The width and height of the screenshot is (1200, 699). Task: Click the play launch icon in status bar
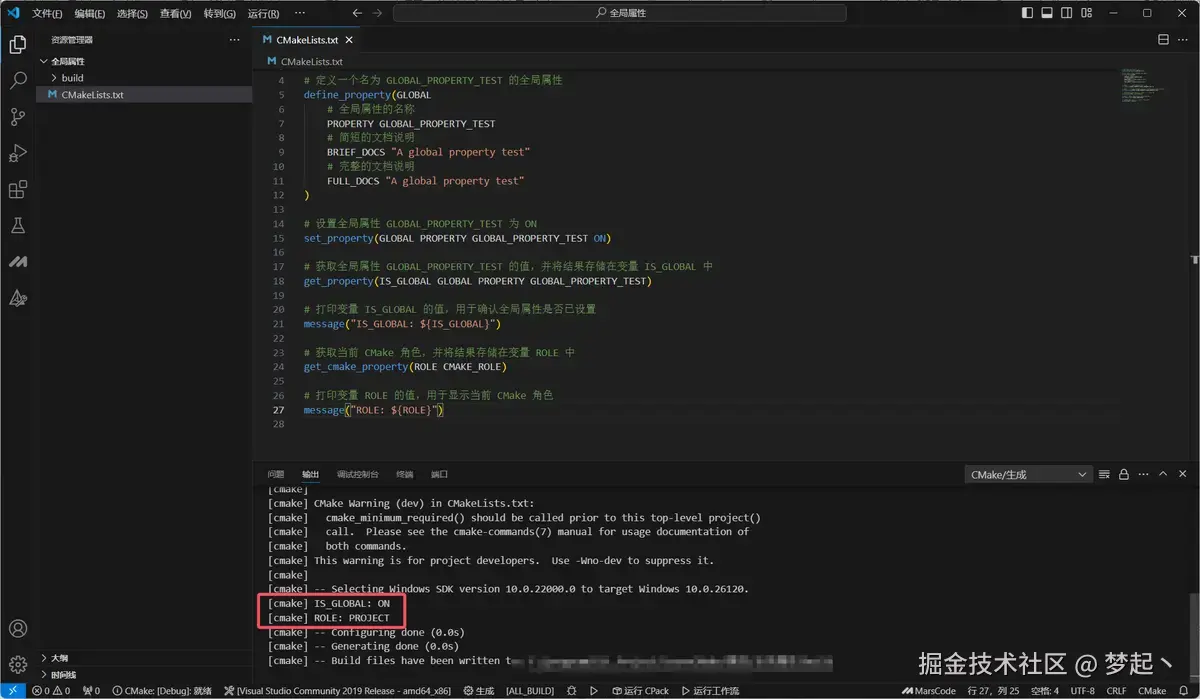pos(593,691)
